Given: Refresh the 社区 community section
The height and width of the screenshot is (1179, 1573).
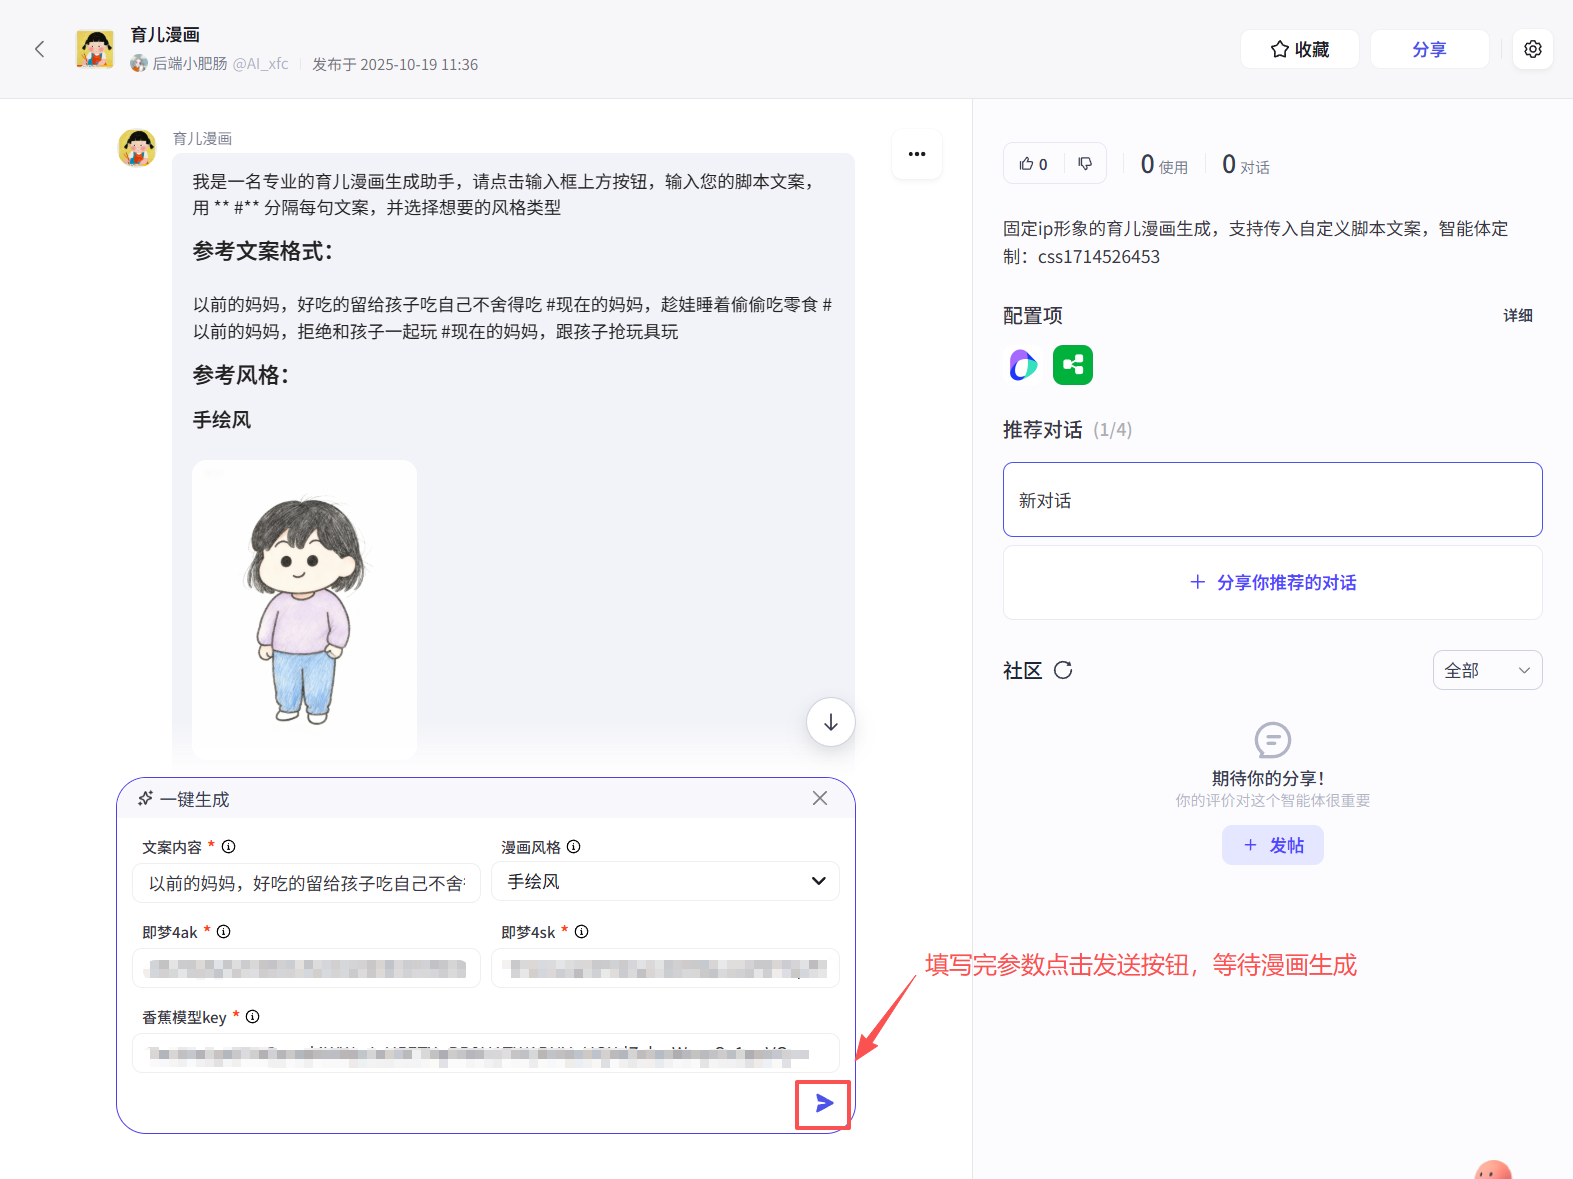Looking at the screenshot, I should (x=1063, y=670).
